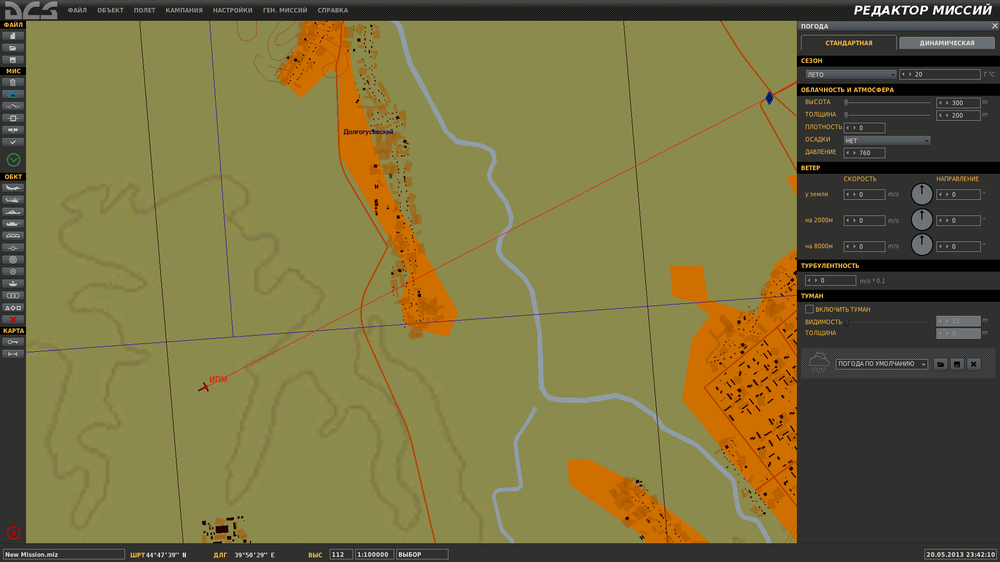Select the airplane group tool
The width and height of the screenshot is (1000, 562).
pyautogui.click(x=13, y=188)
